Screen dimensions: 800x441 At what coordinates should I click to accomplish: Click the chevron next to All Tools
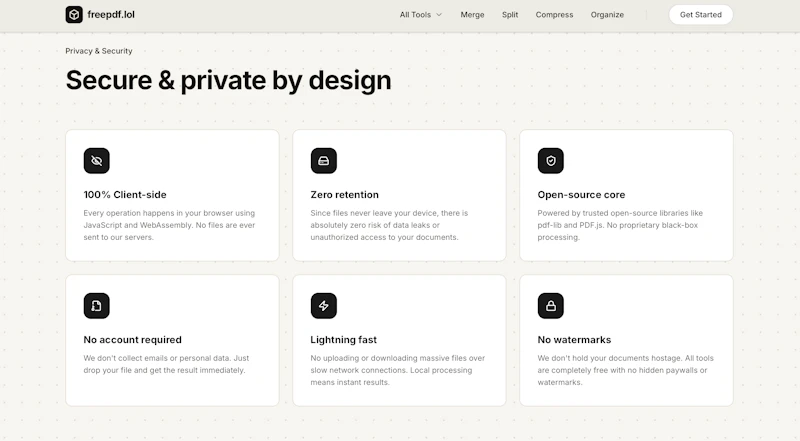click(x=439, y=15)
